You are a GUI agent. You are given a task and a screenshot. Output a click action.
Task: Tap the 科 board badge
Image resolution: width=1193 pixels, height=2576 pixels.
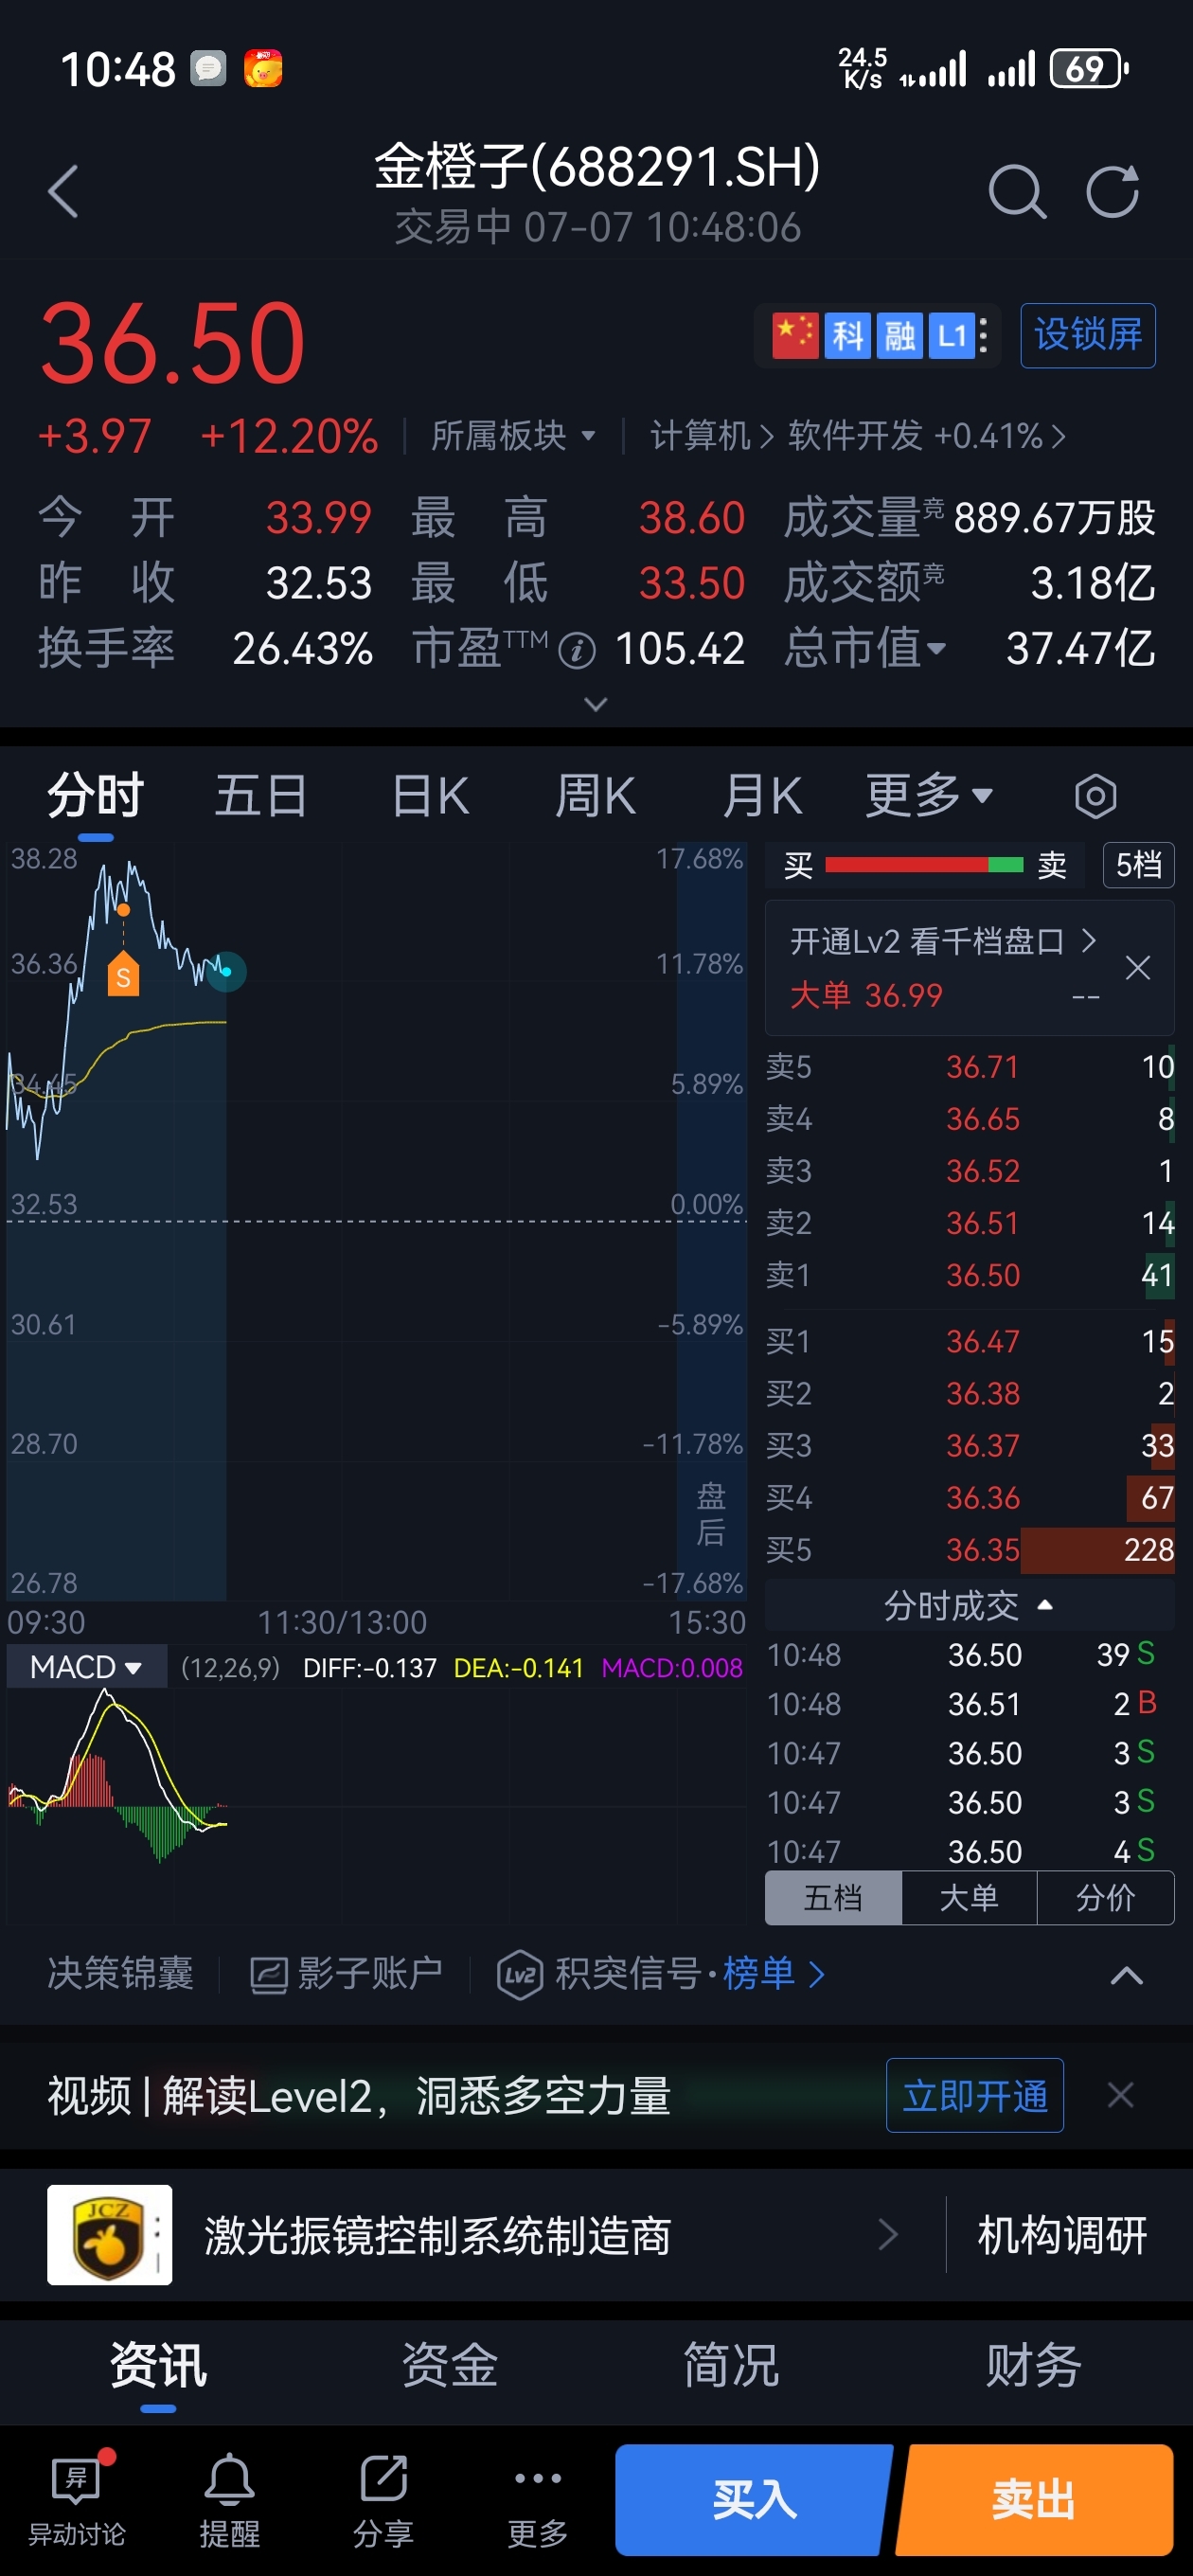point(848,335)
